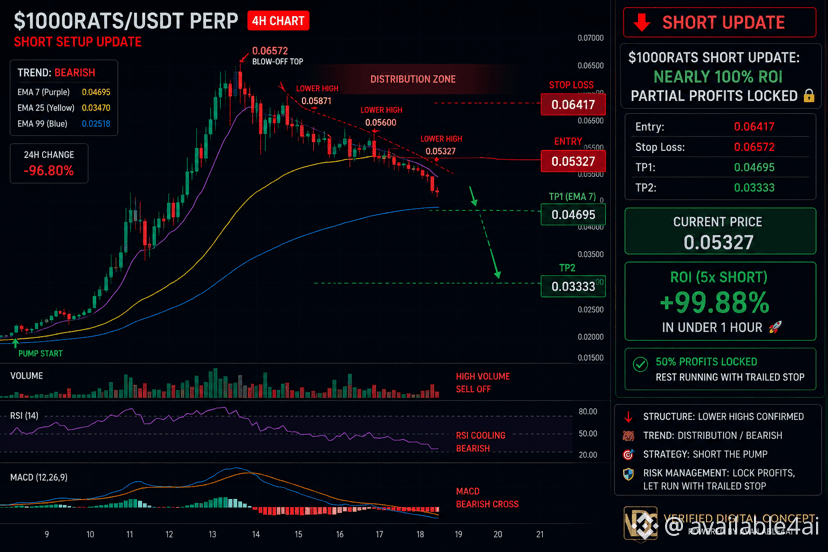Click the lock icon after PARTIAL PROFITS LOCKED
Image resolution: width=828 pixels, height=552 pixels.
pyautogui.click(x=808, y=96)
